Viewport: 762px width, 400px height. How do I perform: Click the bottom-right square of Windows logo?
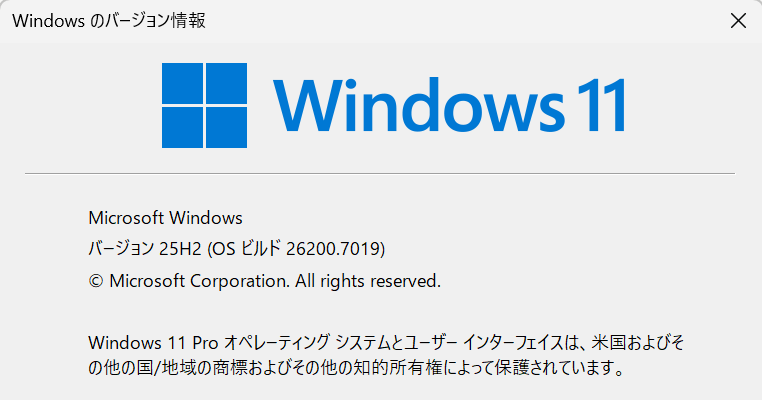(x=225, y=124)
